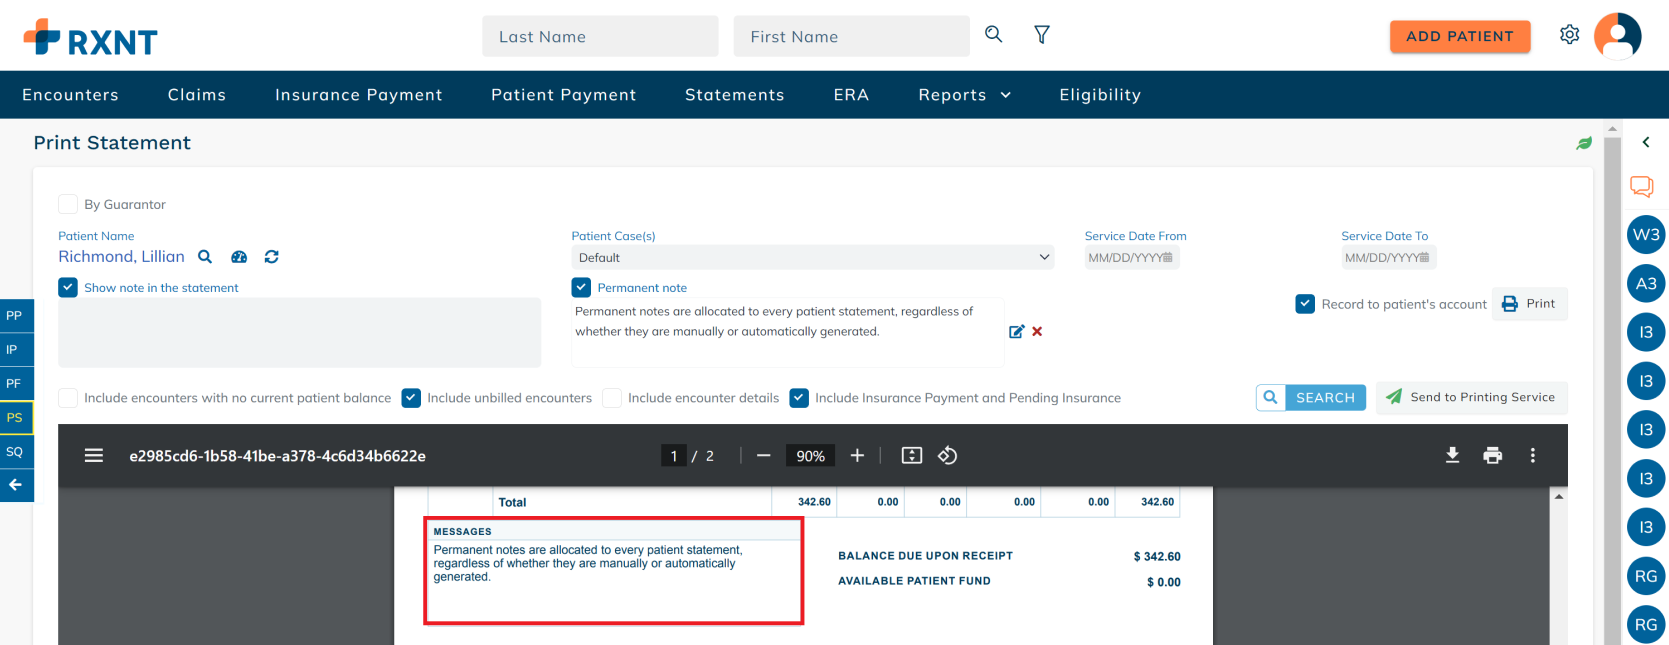Click the Service Date From field
Image resolution: width=1669 pixels, height=645 pixels.
point(1130,258)
